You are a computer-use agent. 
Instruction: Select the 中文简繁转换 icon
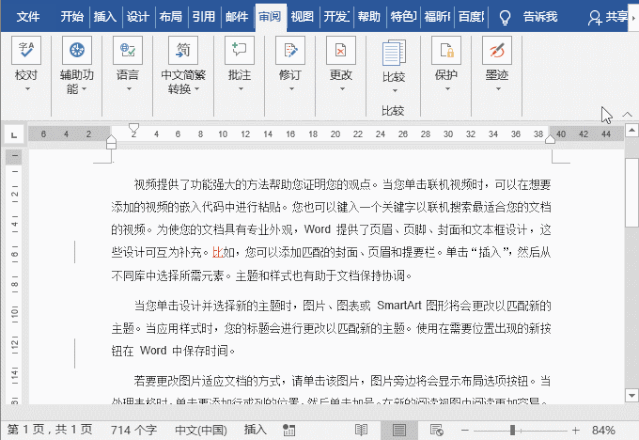[184, 50]
